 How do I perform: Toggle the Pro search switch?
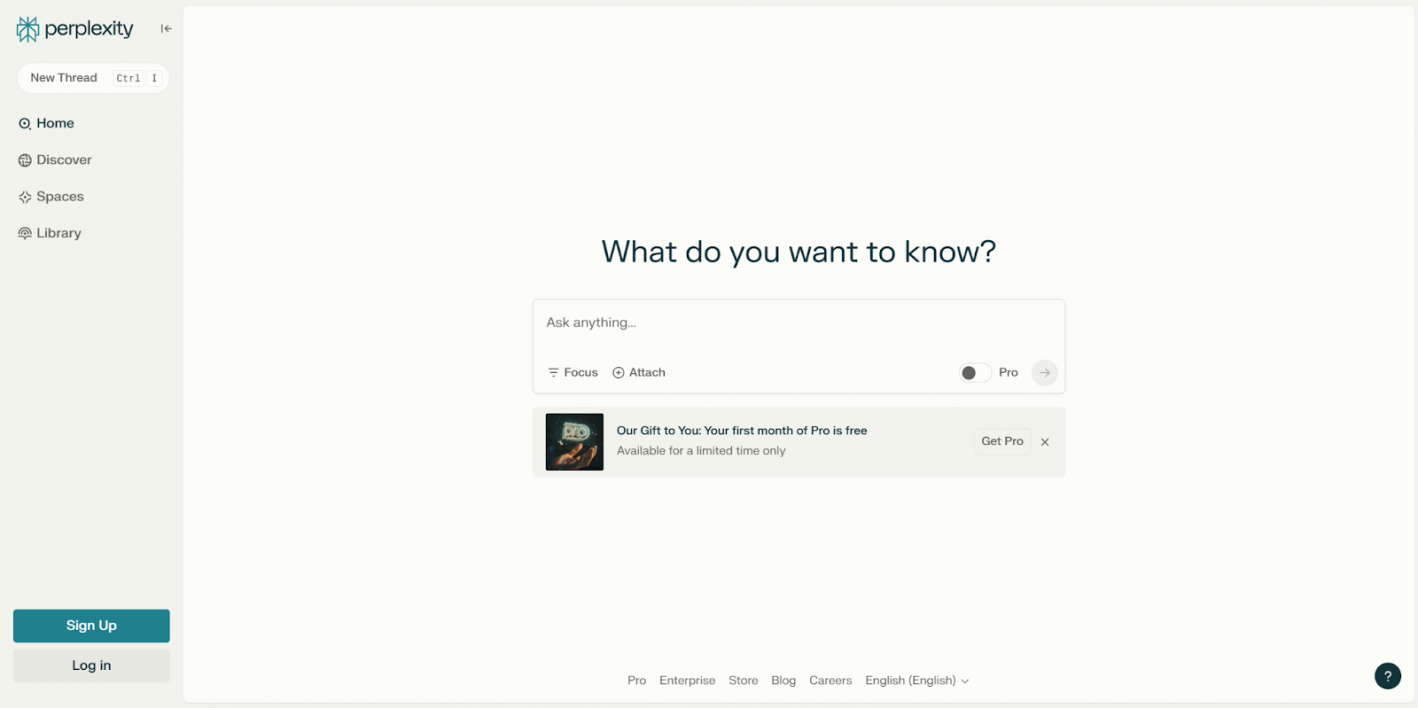click(975, 373)
